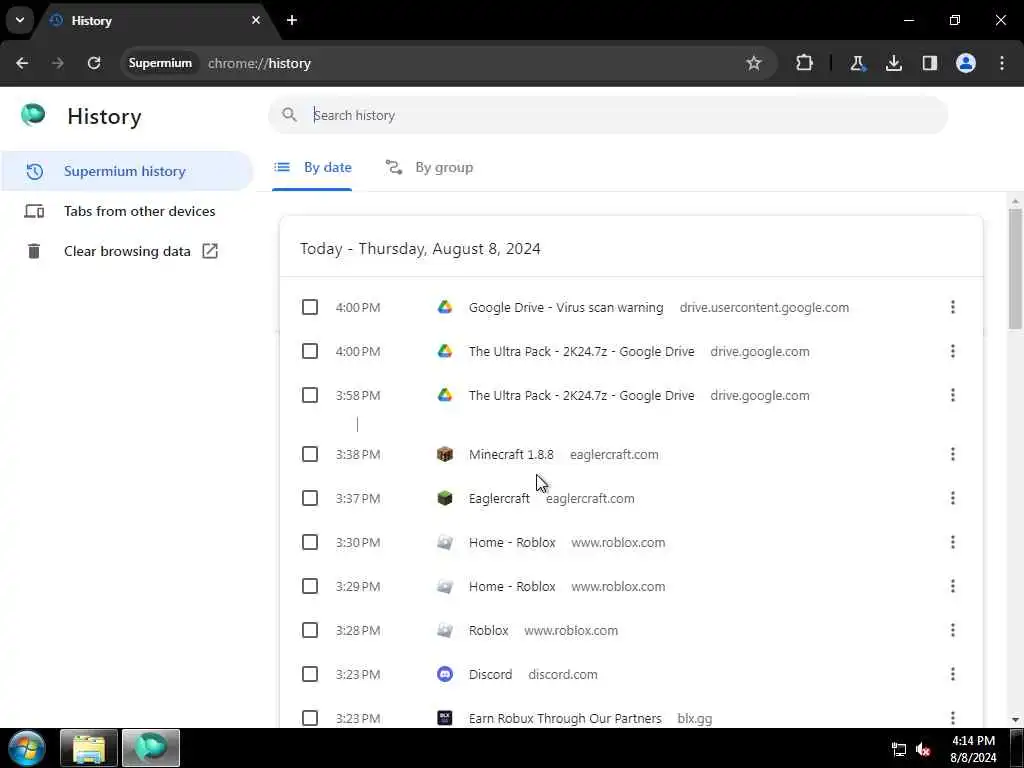Open actions menu for Virus scan warning entry
Viewport: 1024px width, 768px height.
(953, 307)
